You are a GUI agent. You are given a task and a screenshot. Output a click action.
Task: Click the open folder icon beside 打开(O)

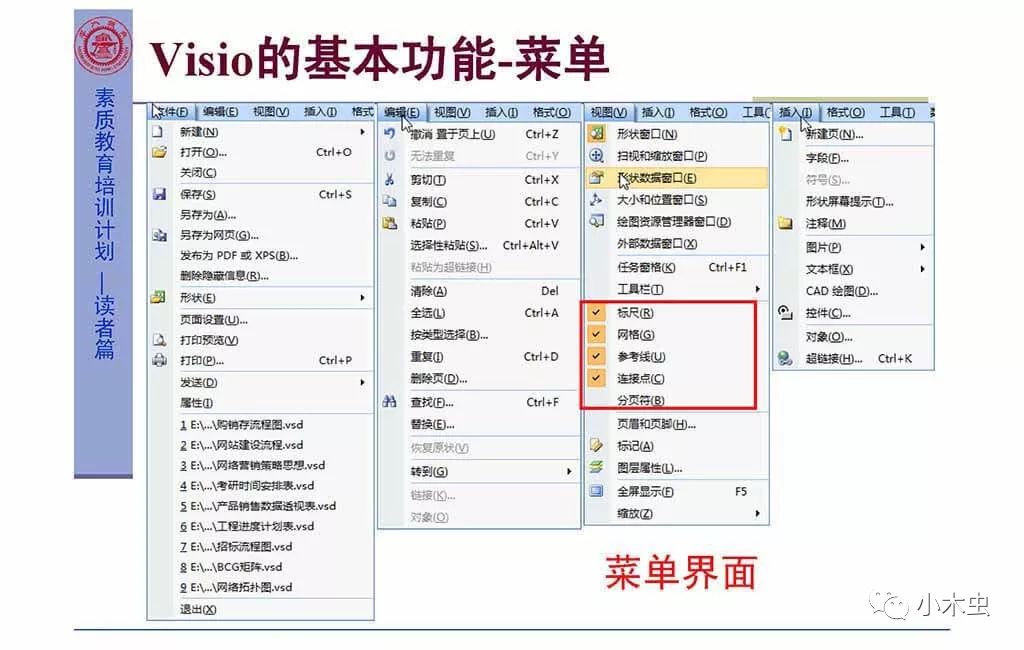pos(159,152)
